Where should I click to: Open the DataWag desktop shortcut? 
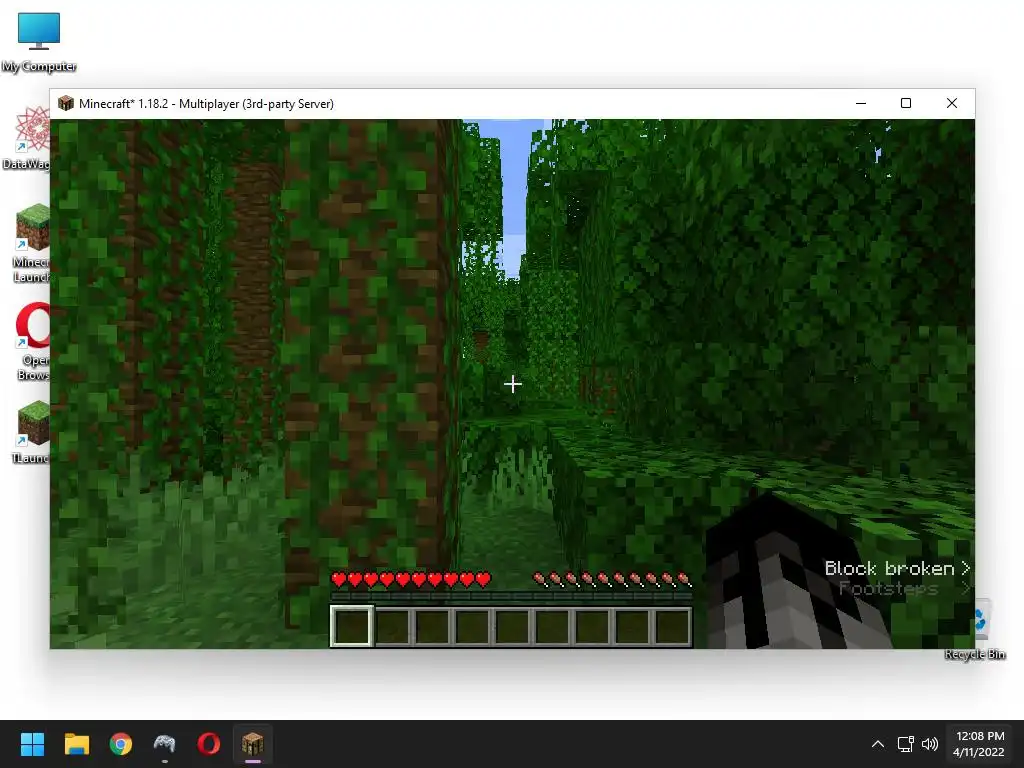tap(26, 138)
